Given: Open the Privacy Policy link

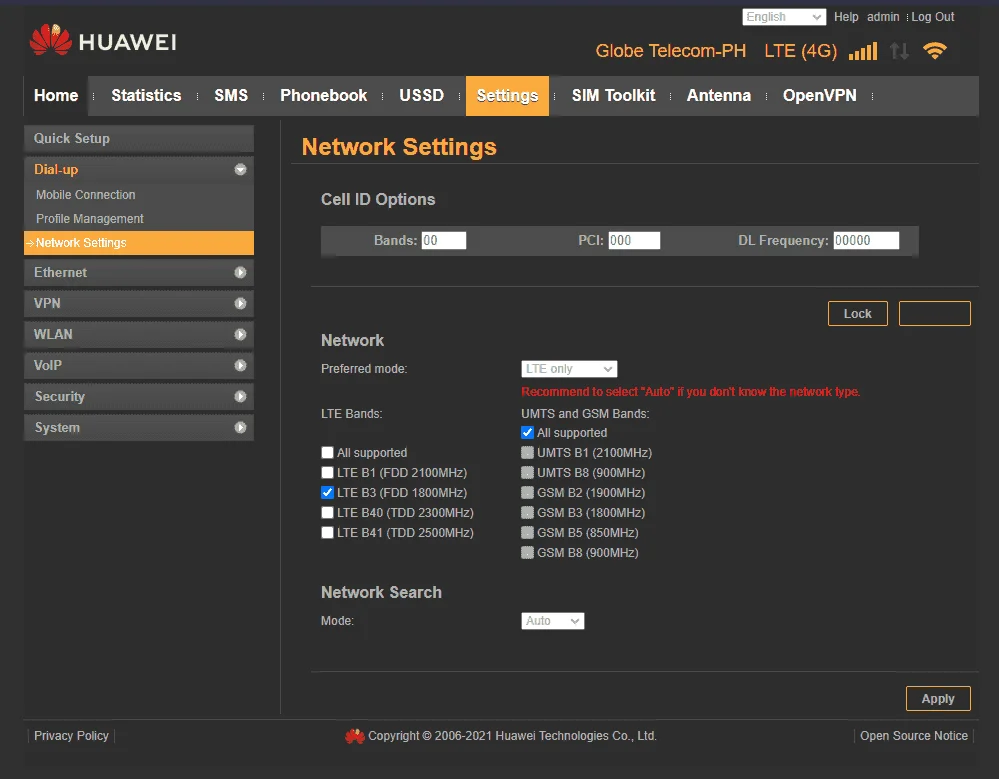Looking at the screenshot, I should [x=71, y=736].
